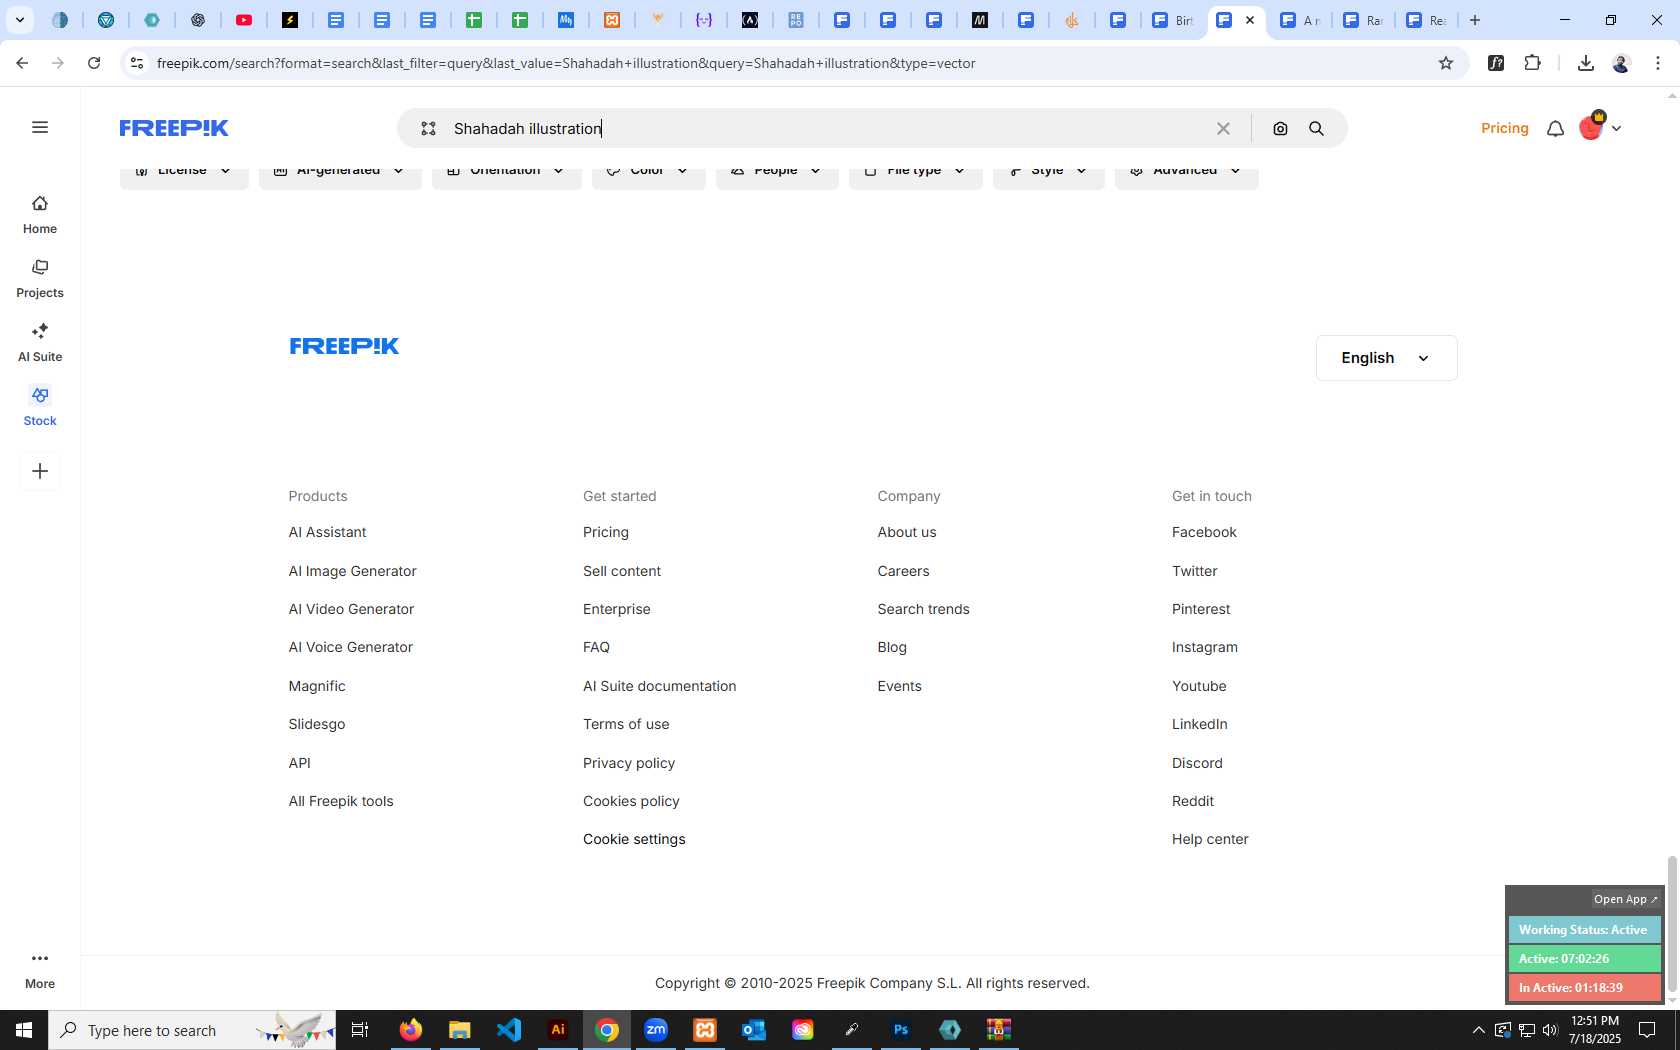Open the AI Suite documentation link

click(x=660, y=686)
